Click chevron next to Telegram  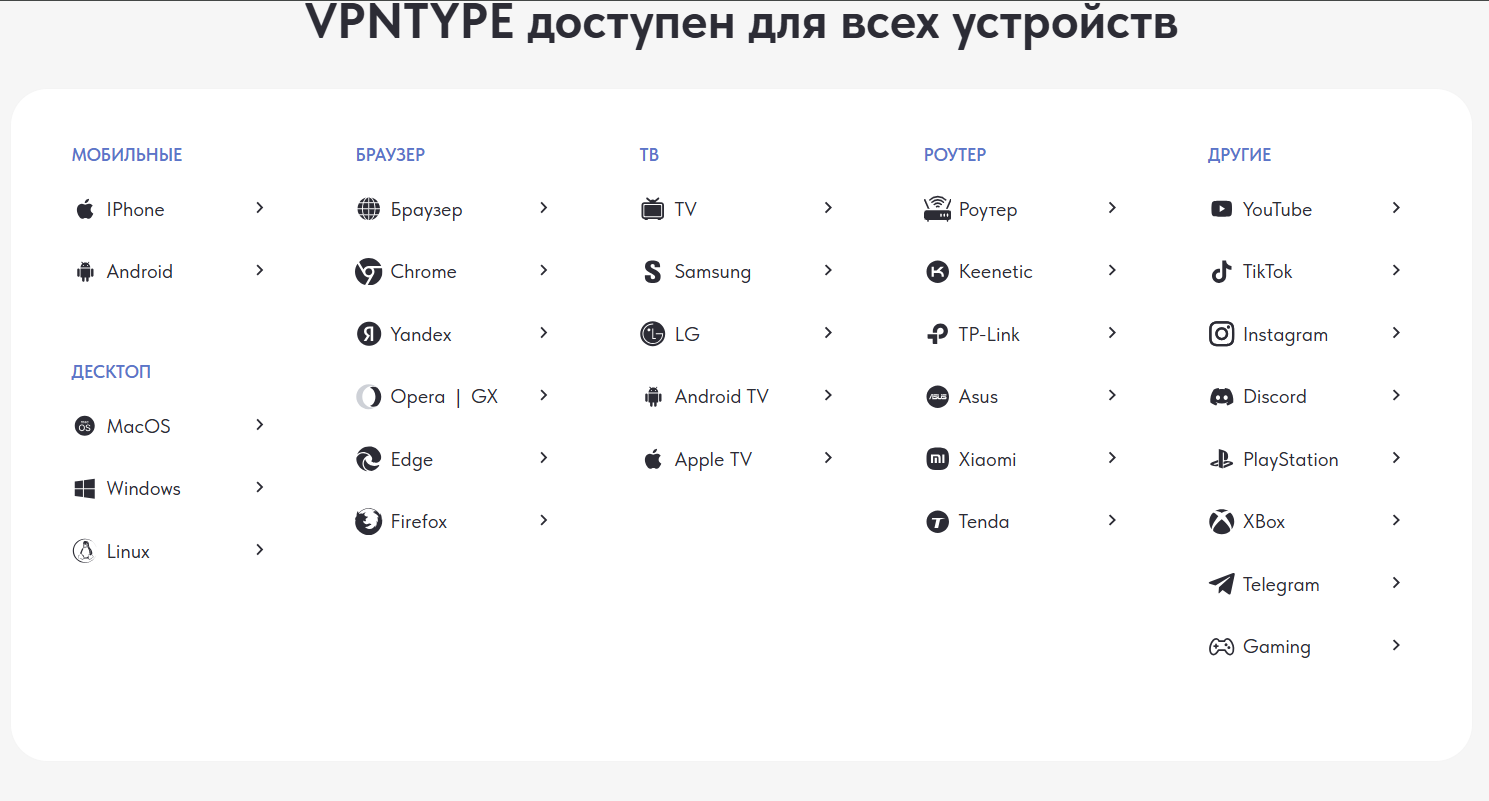tap(1396, 583)
